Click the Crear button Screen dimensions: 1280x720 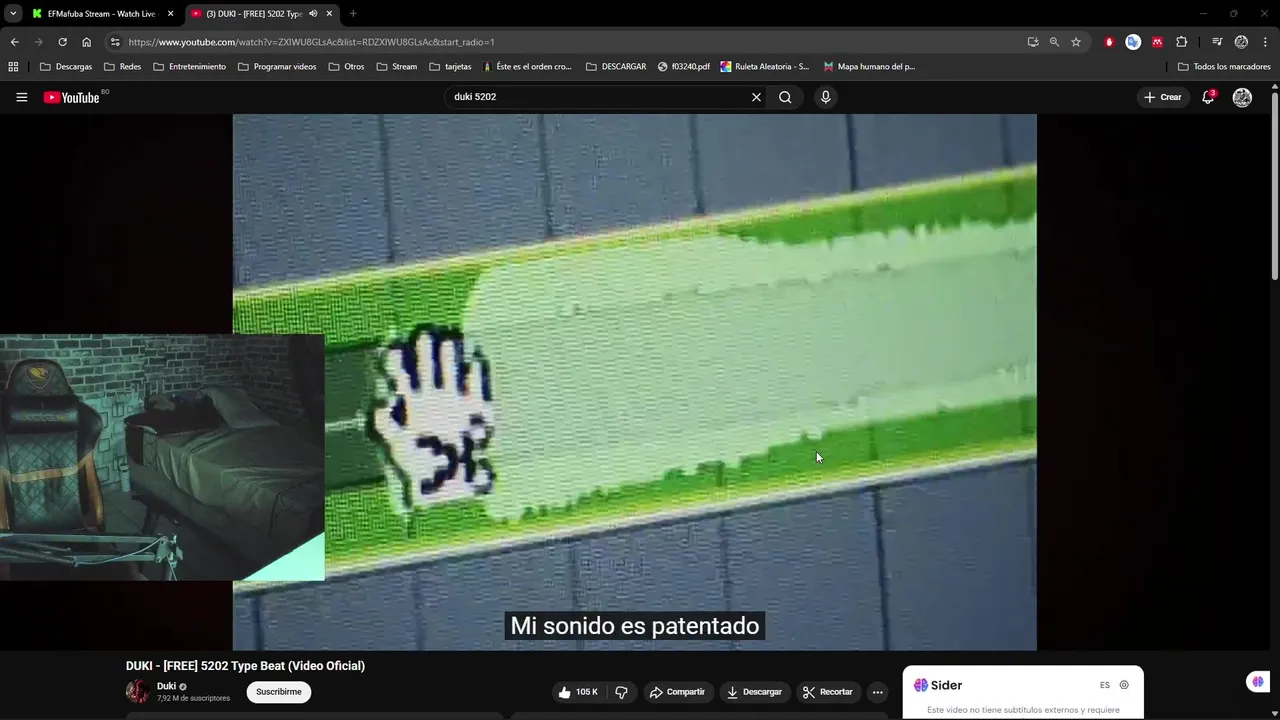click(x=1163, y=97)
